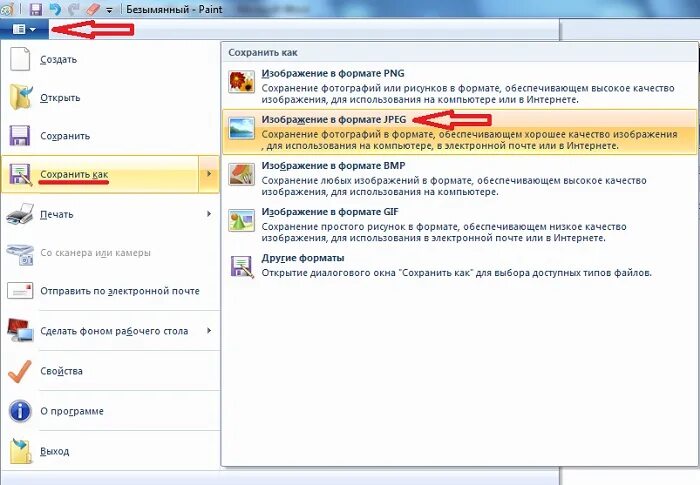The width and height of the screenshot is (700, 485).
Task: Open the blue Paint file menu button
Action: [x=24, y=29]
